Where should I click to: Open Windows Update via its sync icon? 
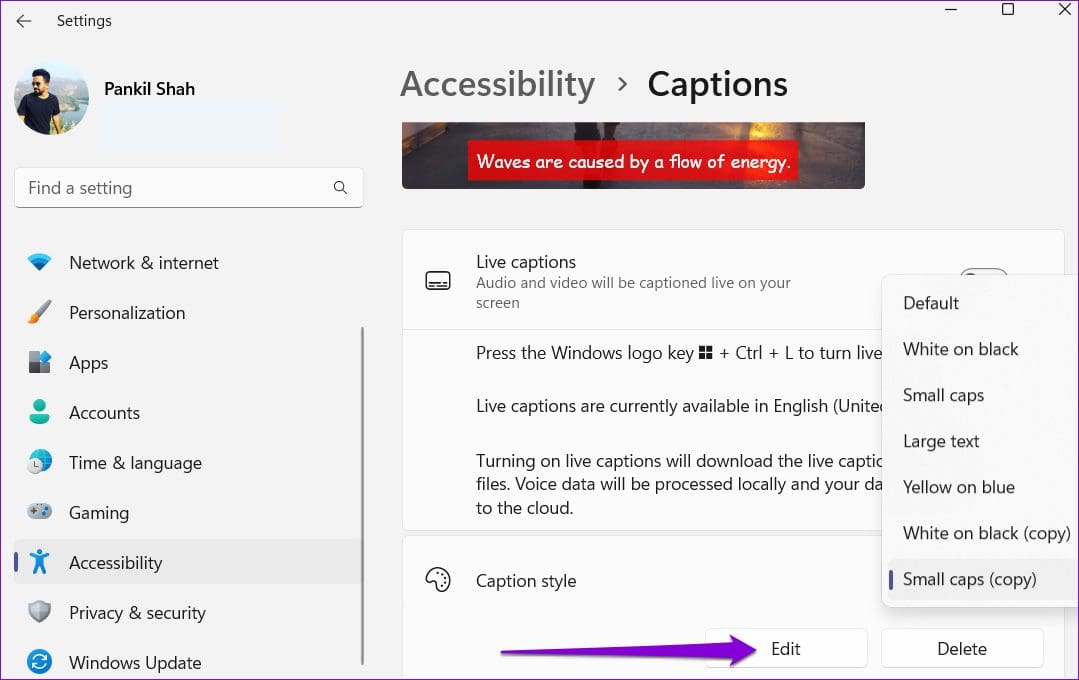click(x=40, y=662)
